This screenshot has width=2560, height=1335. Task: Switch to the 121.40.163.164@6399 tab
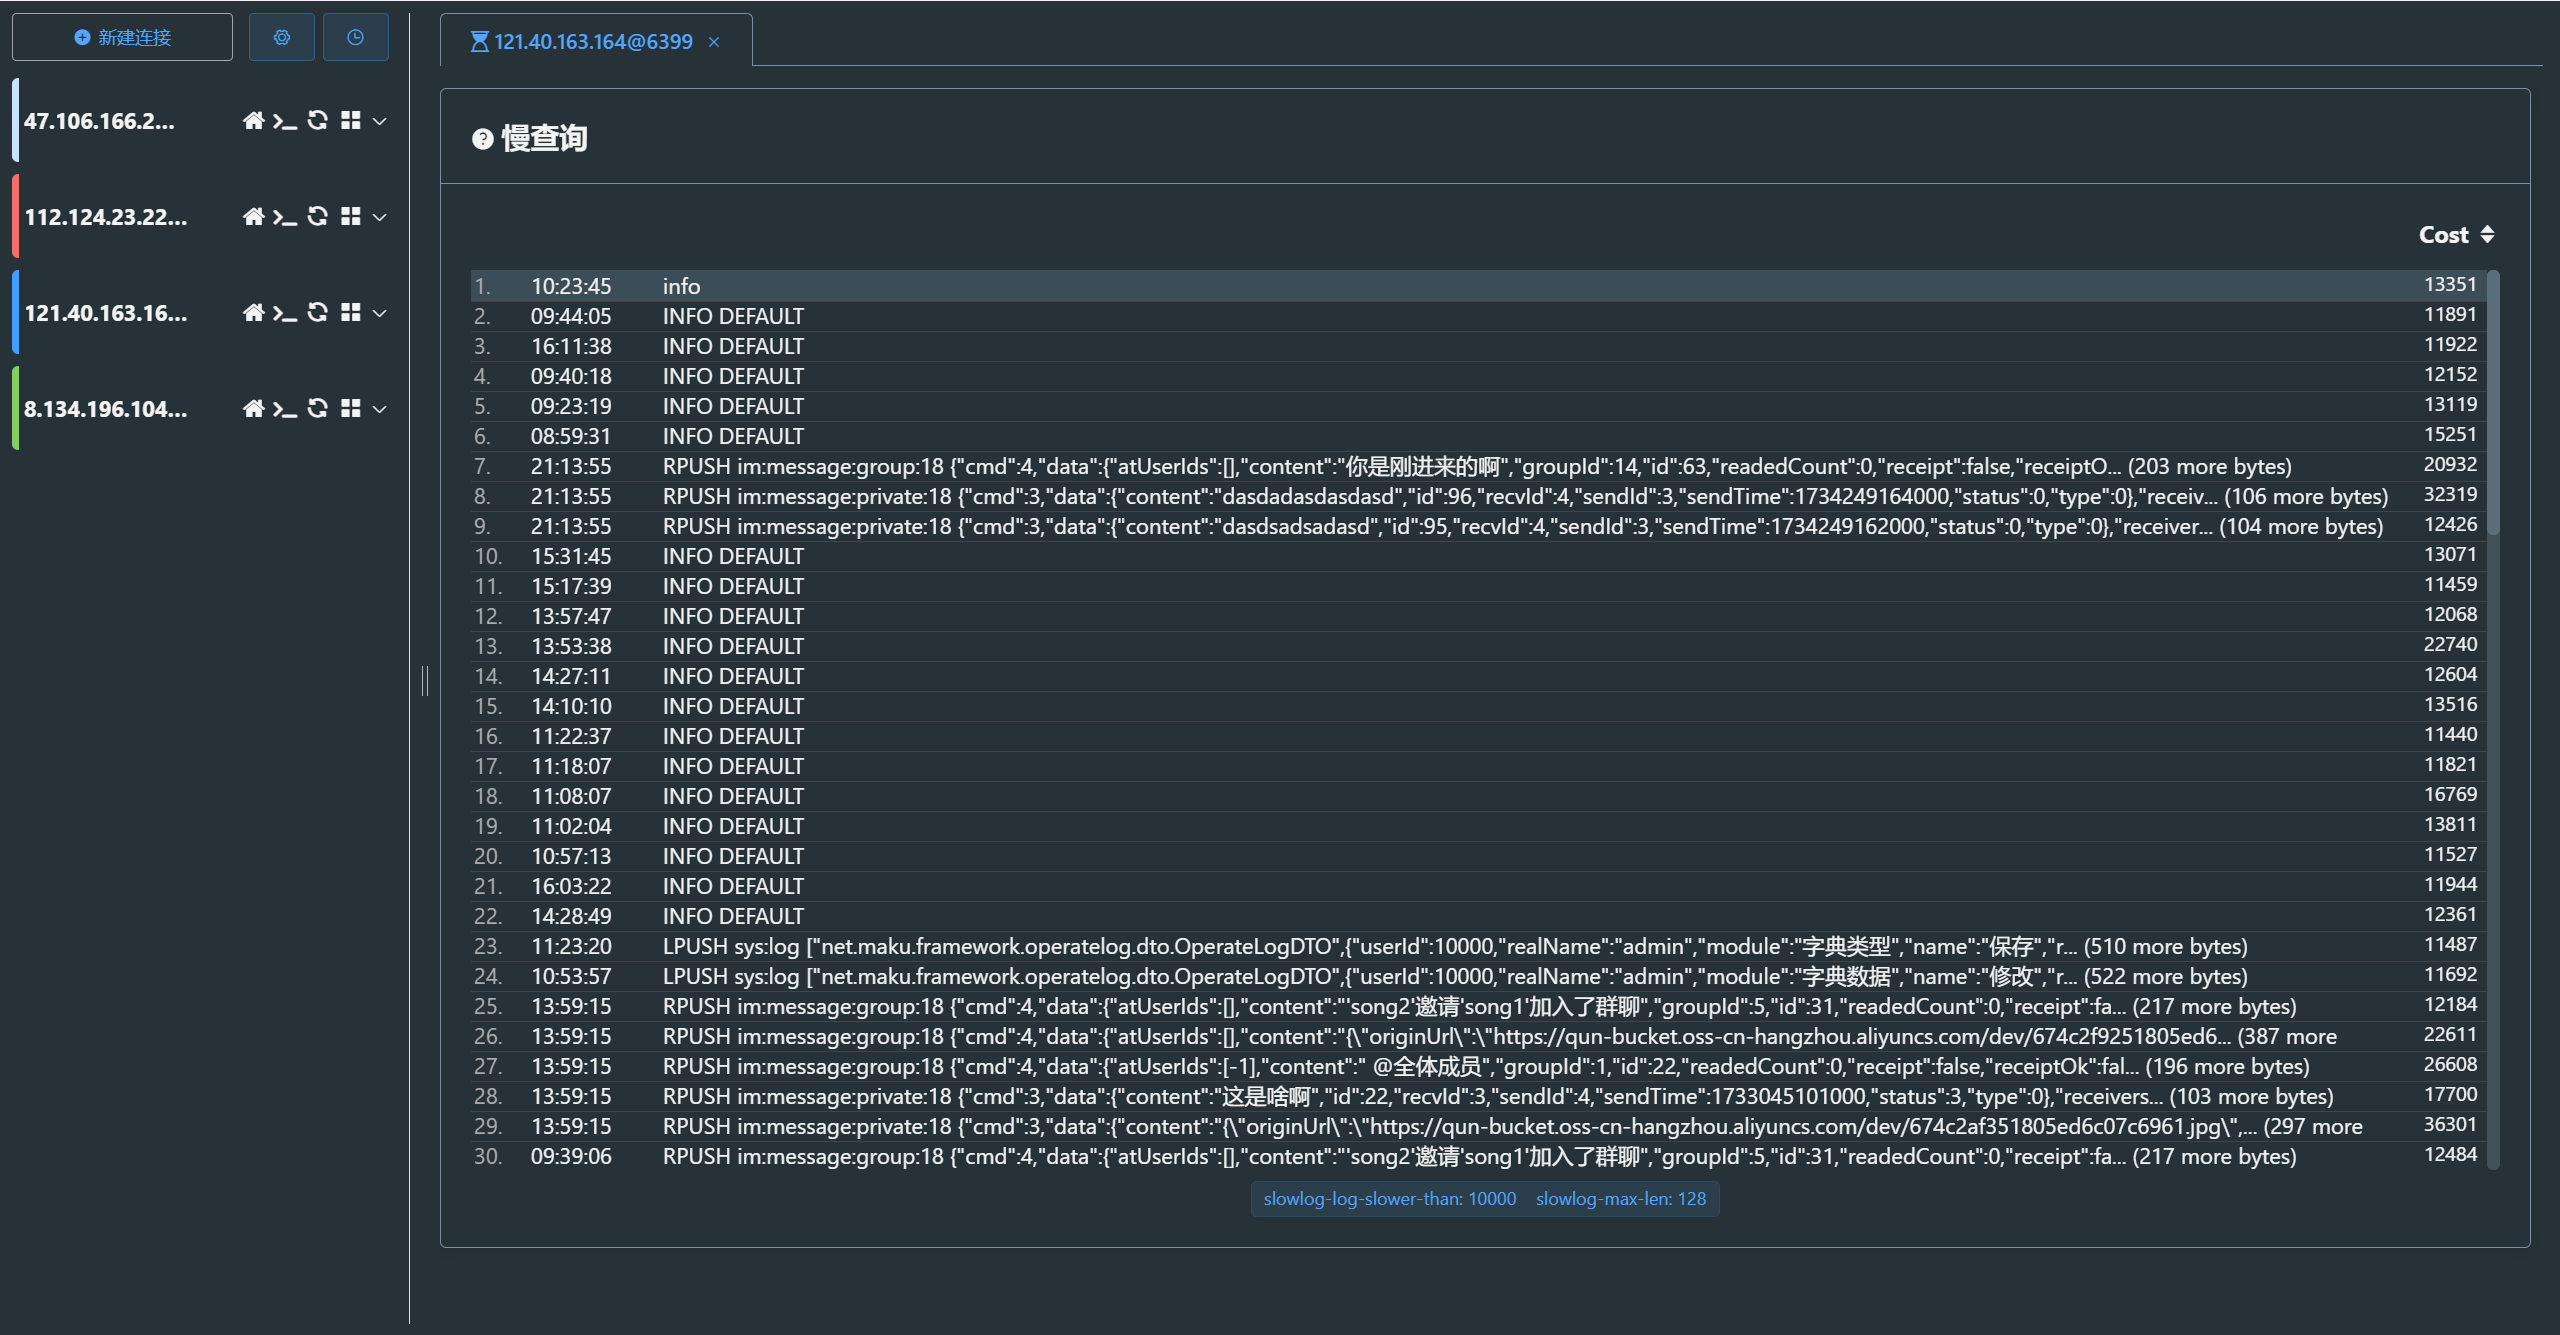click(x=592, y=42)
